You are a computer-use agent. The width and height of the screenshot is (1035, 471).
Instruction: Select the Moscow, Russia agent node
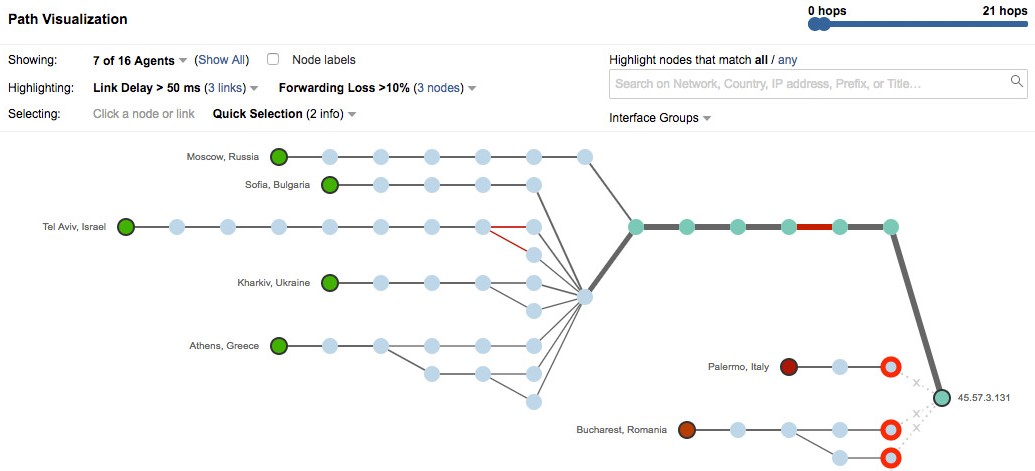279,157
